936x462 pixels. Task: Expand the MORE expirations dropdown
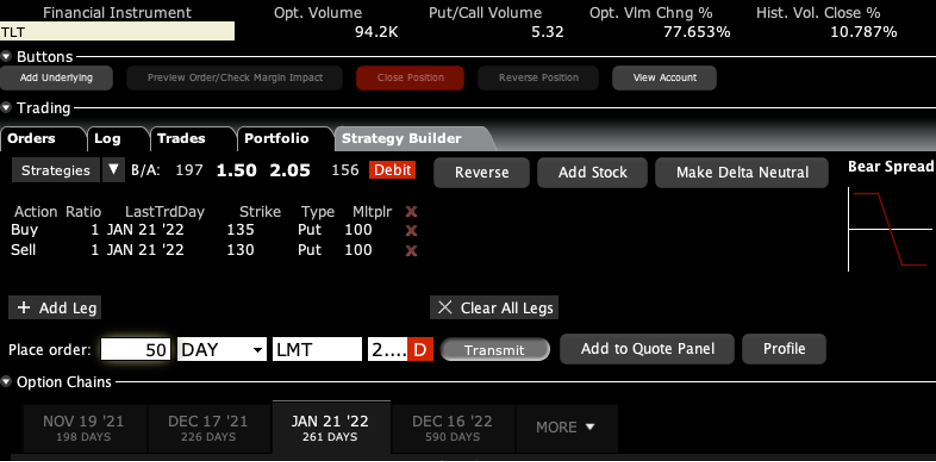565,427
